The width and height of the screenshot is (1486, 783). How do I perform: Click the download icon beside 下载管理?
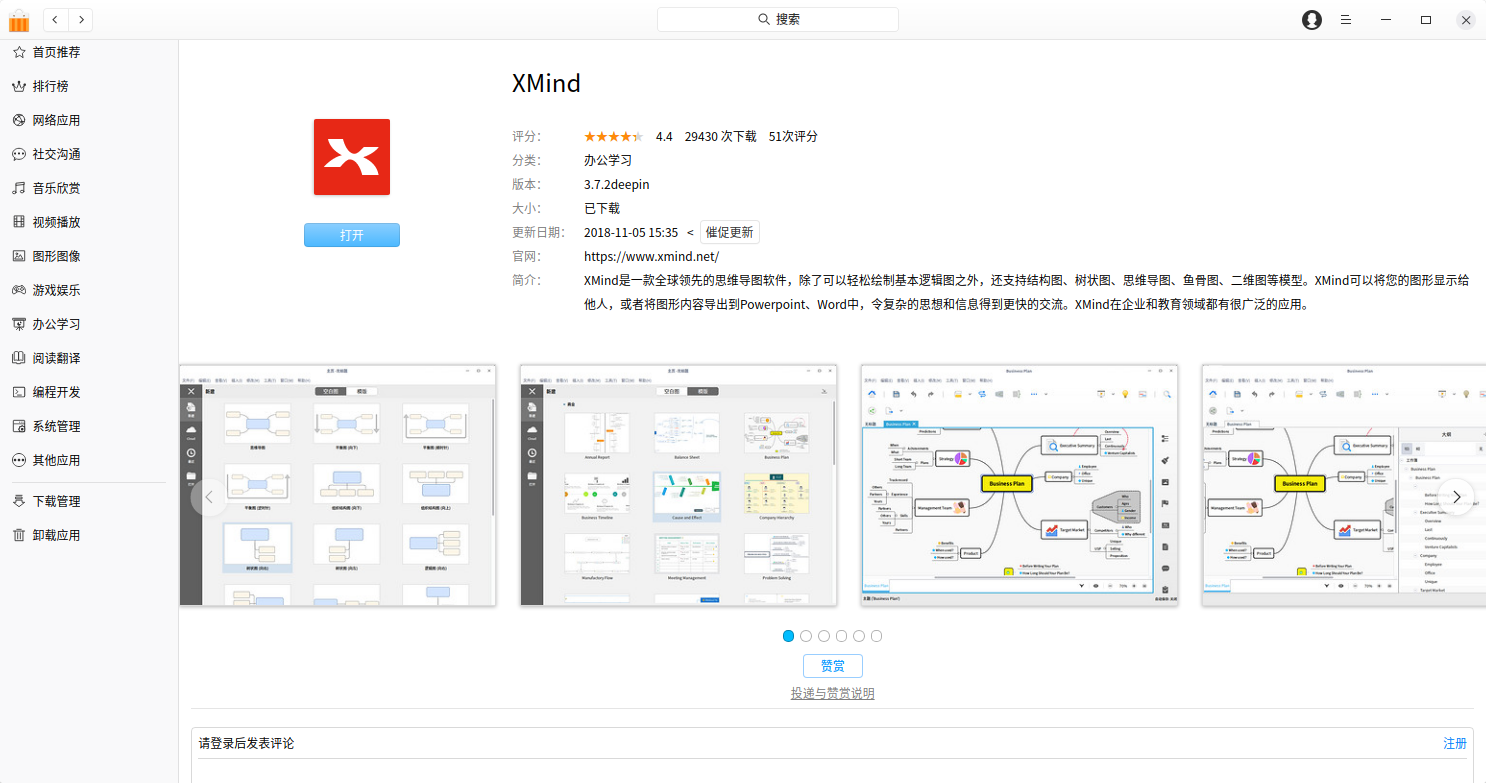pos(19,501)
